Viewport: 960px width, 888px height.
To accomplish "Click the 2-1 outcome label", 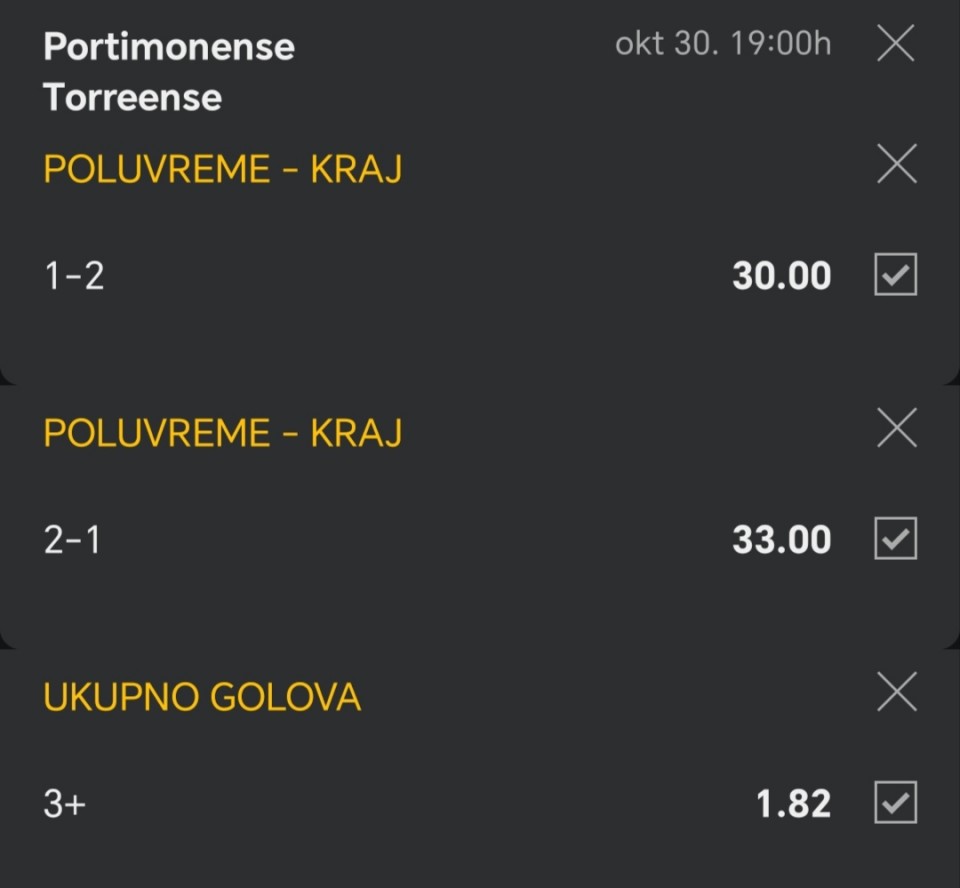I will pos(72,540).
